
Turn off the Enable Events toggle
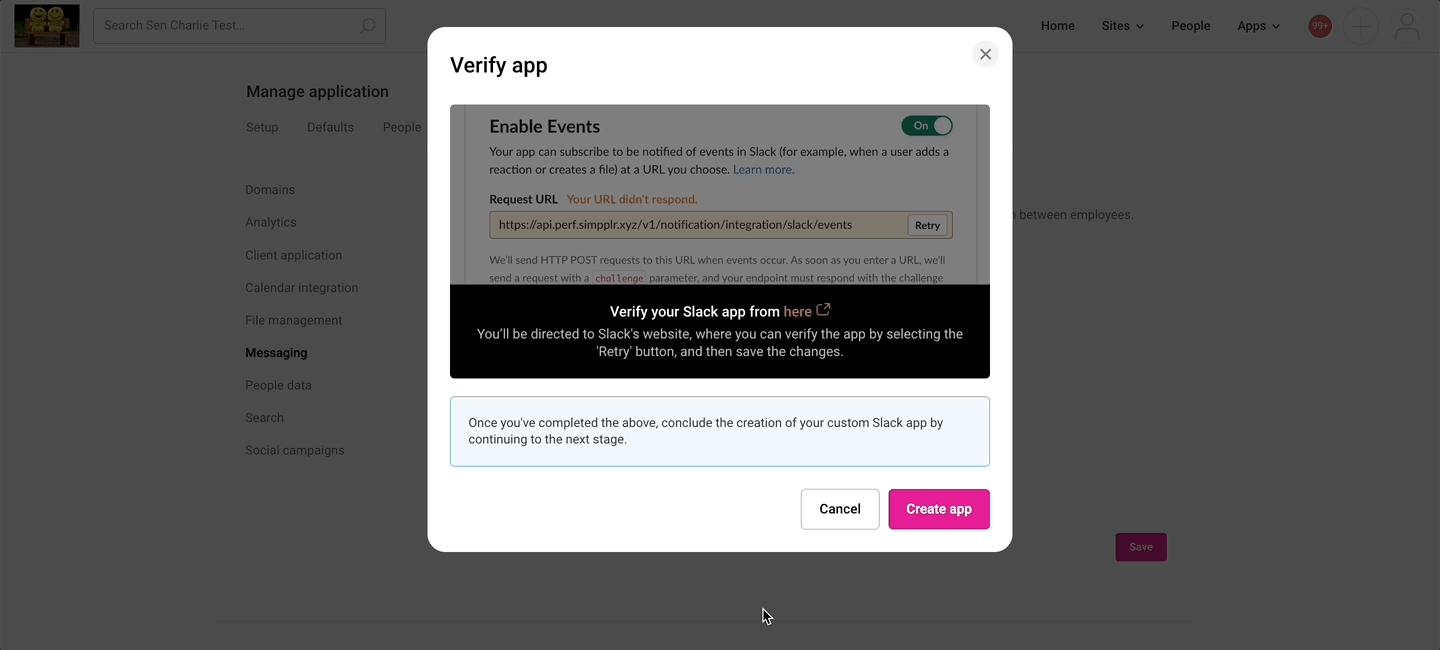pos(927,125)
